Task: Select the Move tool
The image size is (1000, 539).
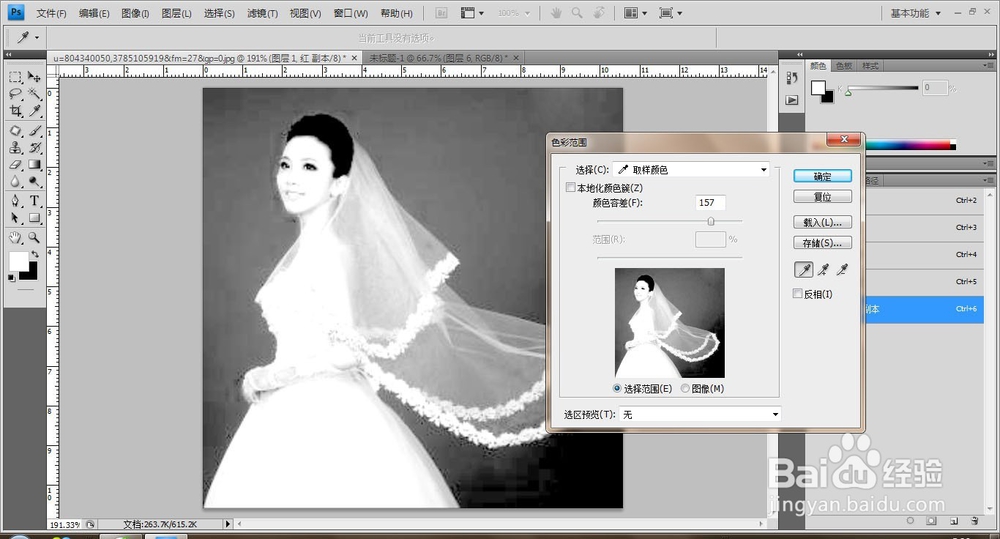Action: (x=34, y=77)
